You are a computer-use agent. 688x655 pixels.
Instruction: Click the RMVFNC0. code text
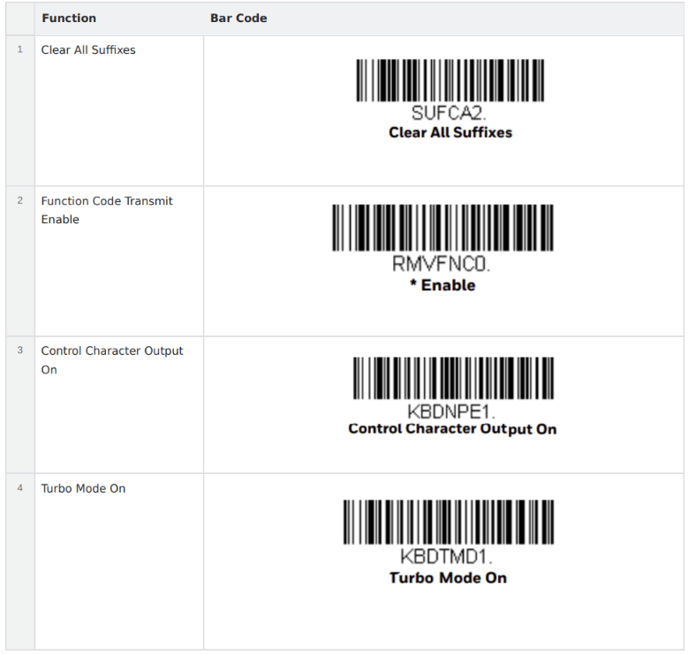pos(442,266)
